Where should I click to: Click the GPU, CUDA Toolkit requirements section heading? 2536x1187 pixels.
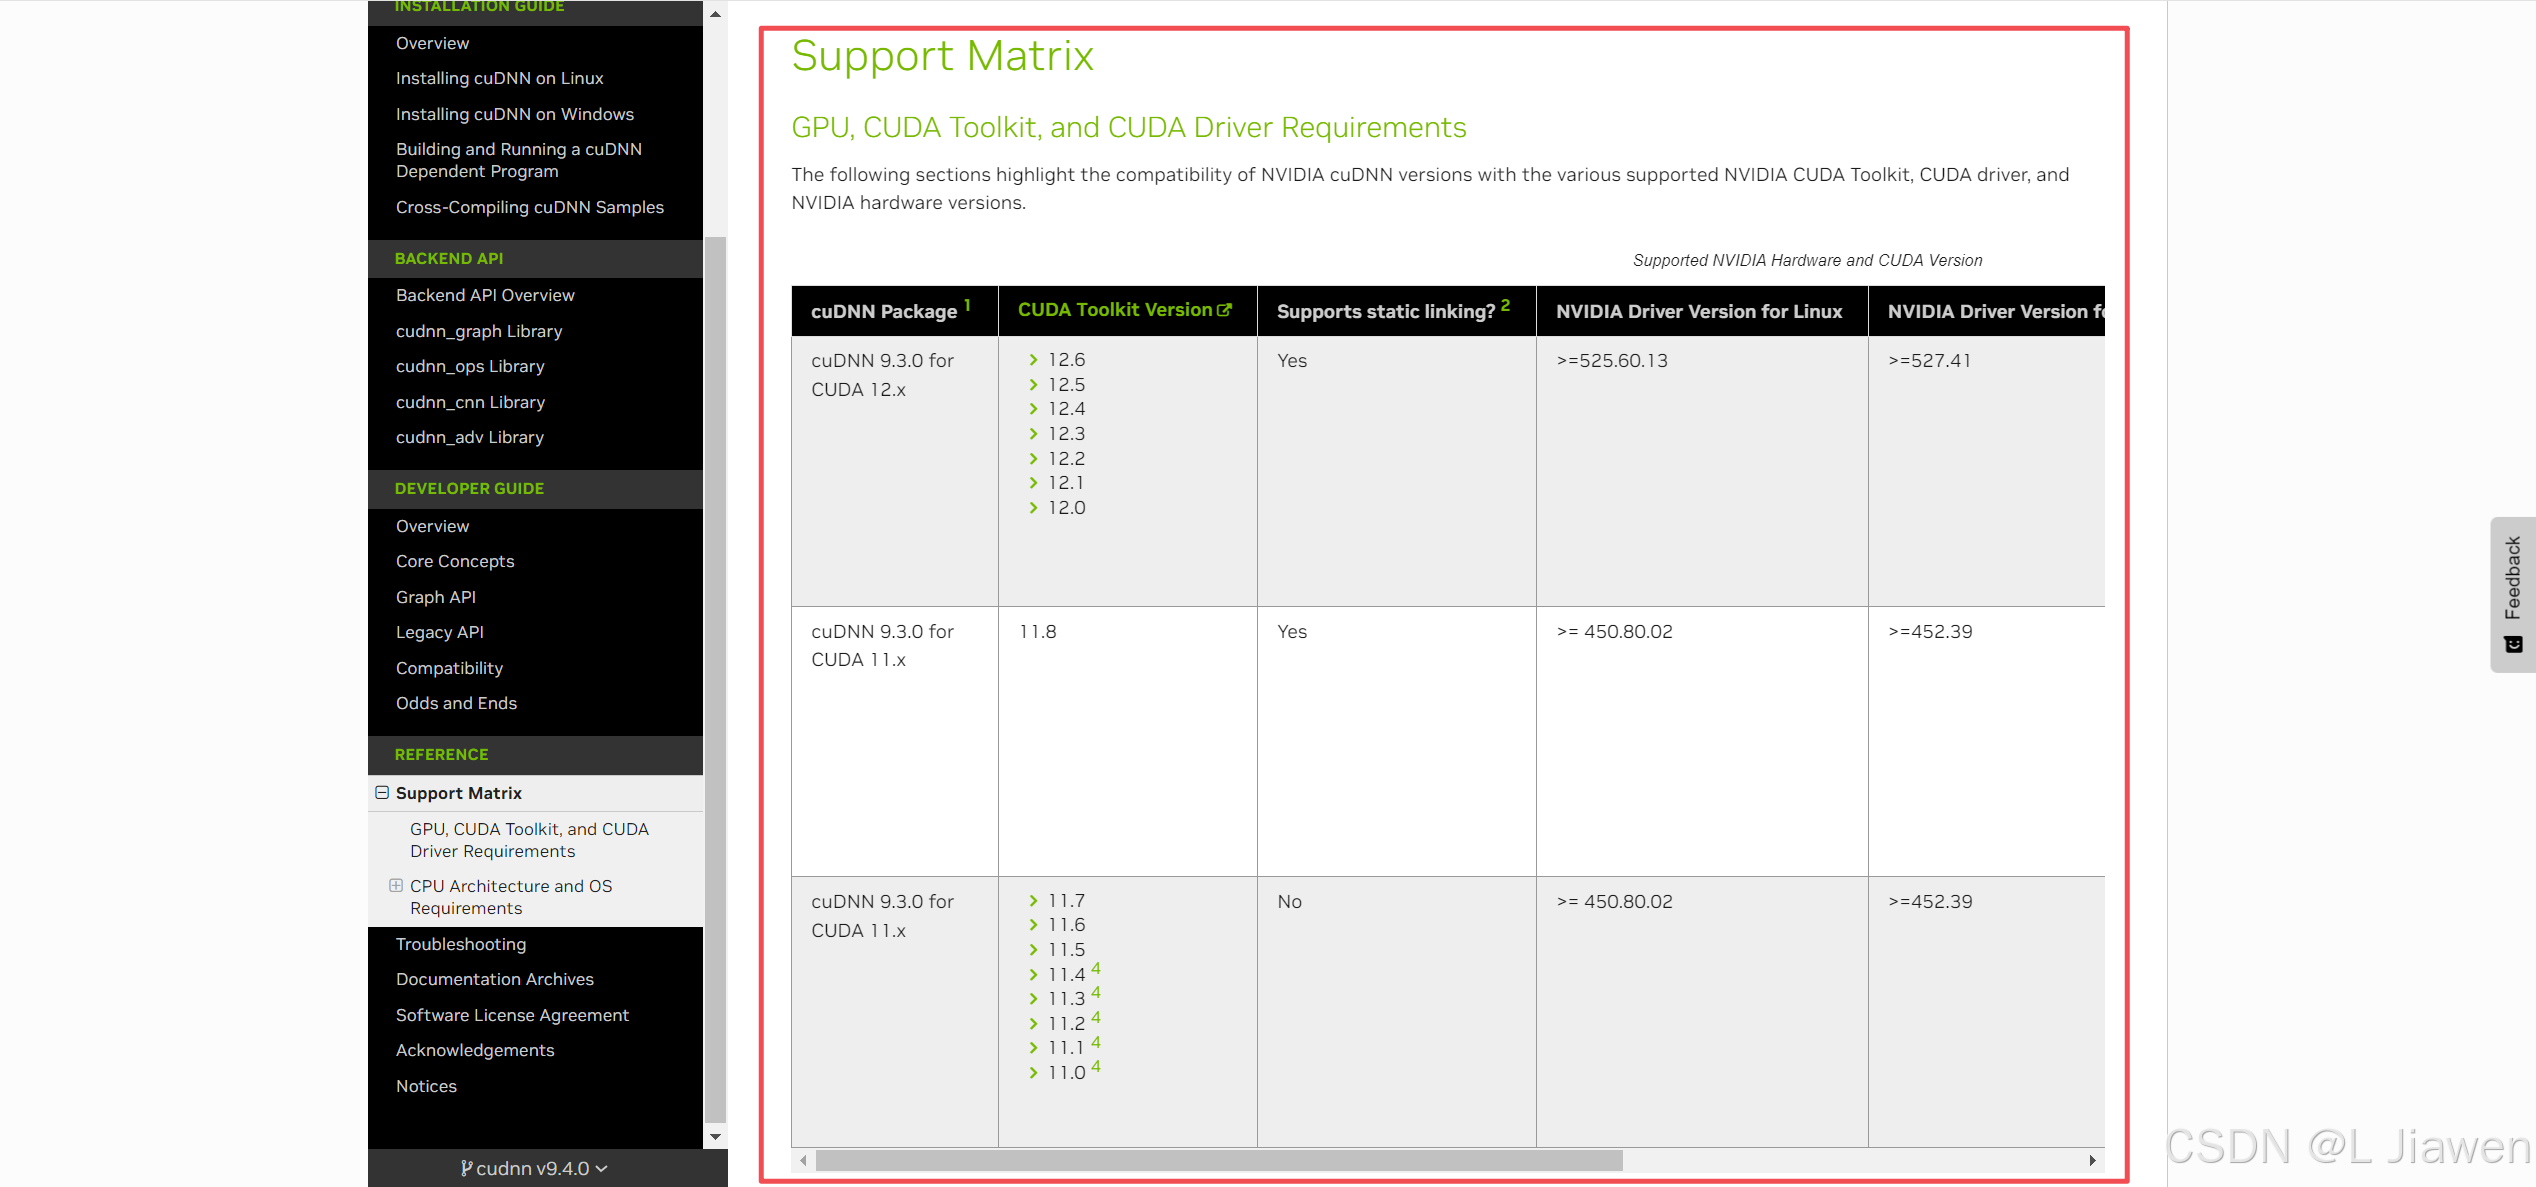coord(1129,127)
